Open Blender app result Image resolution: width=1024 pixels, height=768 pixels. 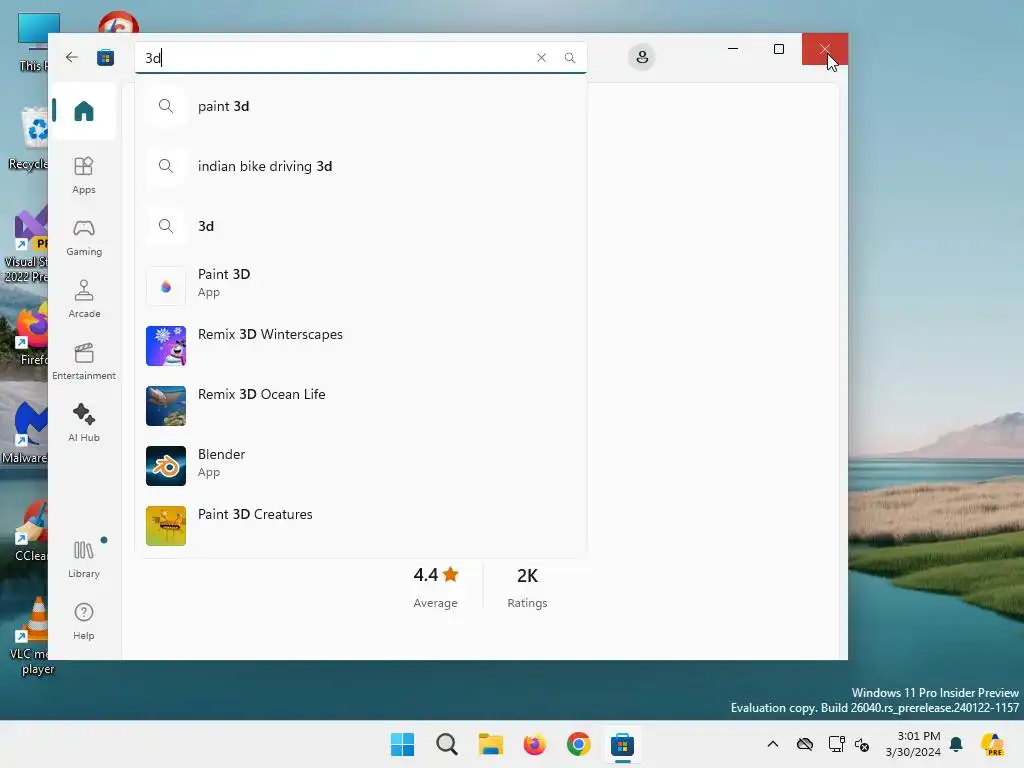[x=360, y=466]
